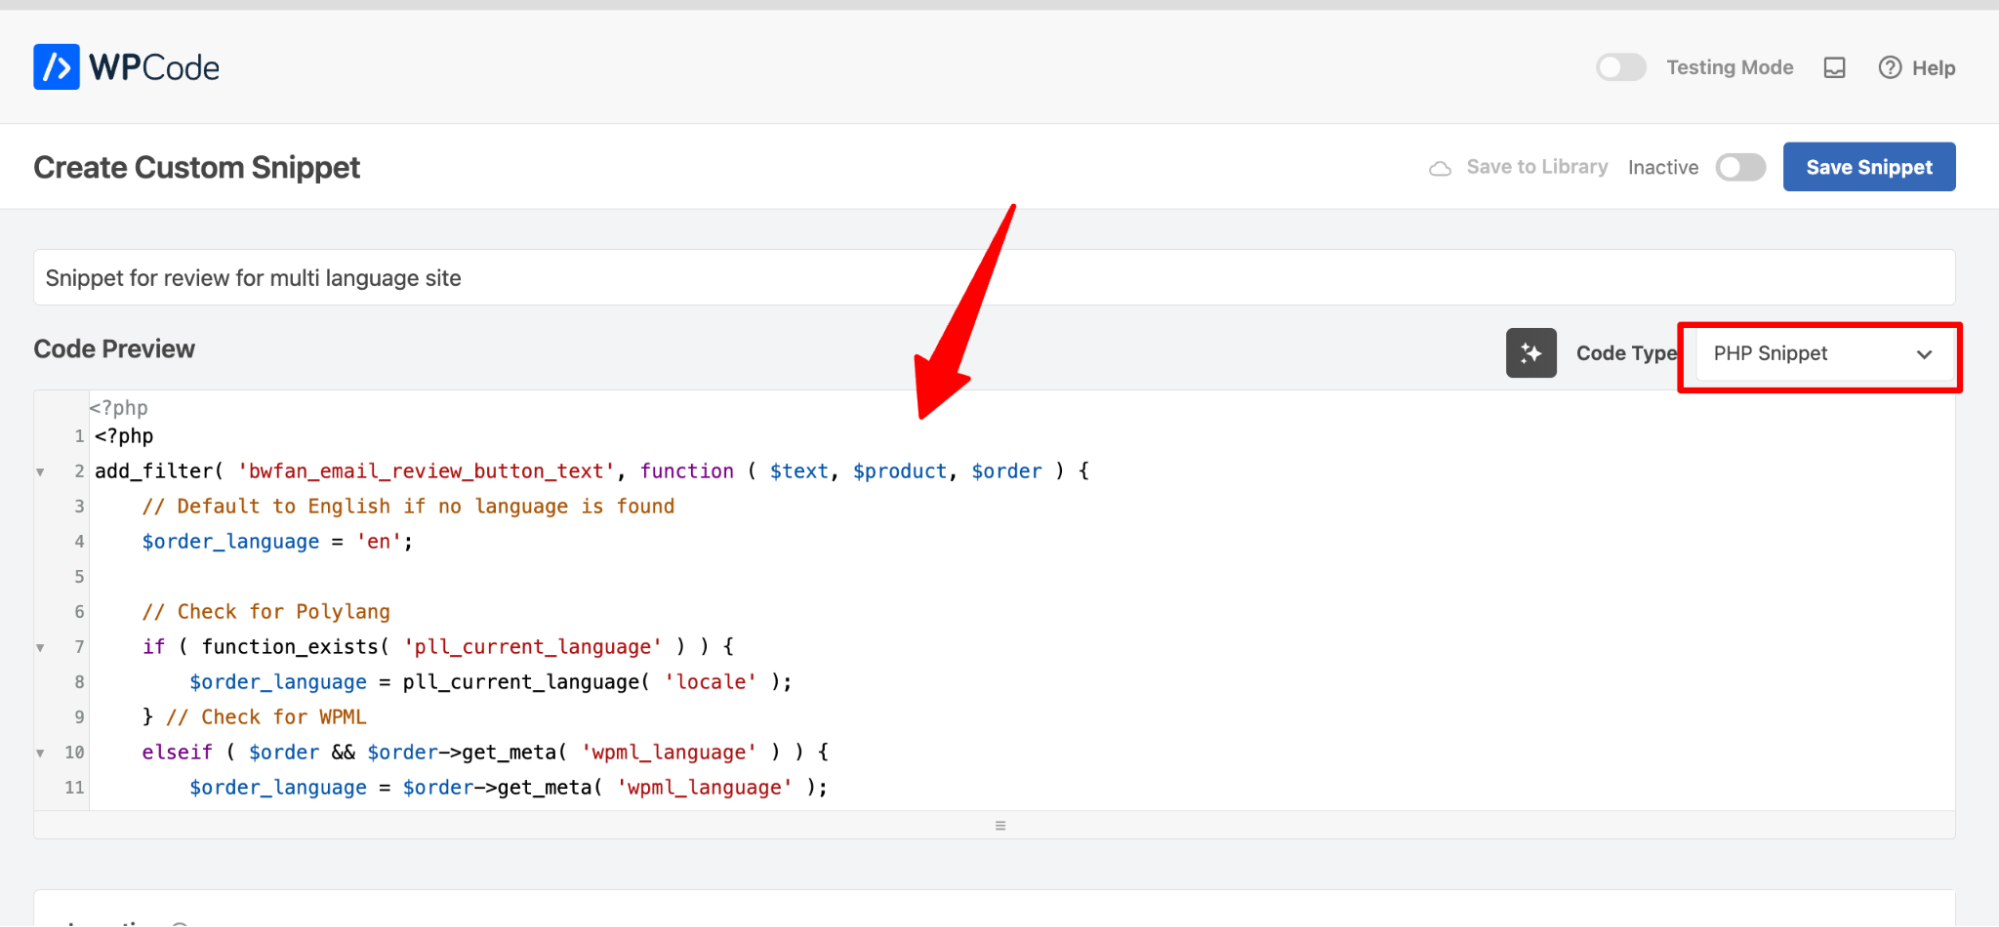The image size is (1999, 927).
Task: Click the '$order_language = 'en';' code line
Action: 277,541
